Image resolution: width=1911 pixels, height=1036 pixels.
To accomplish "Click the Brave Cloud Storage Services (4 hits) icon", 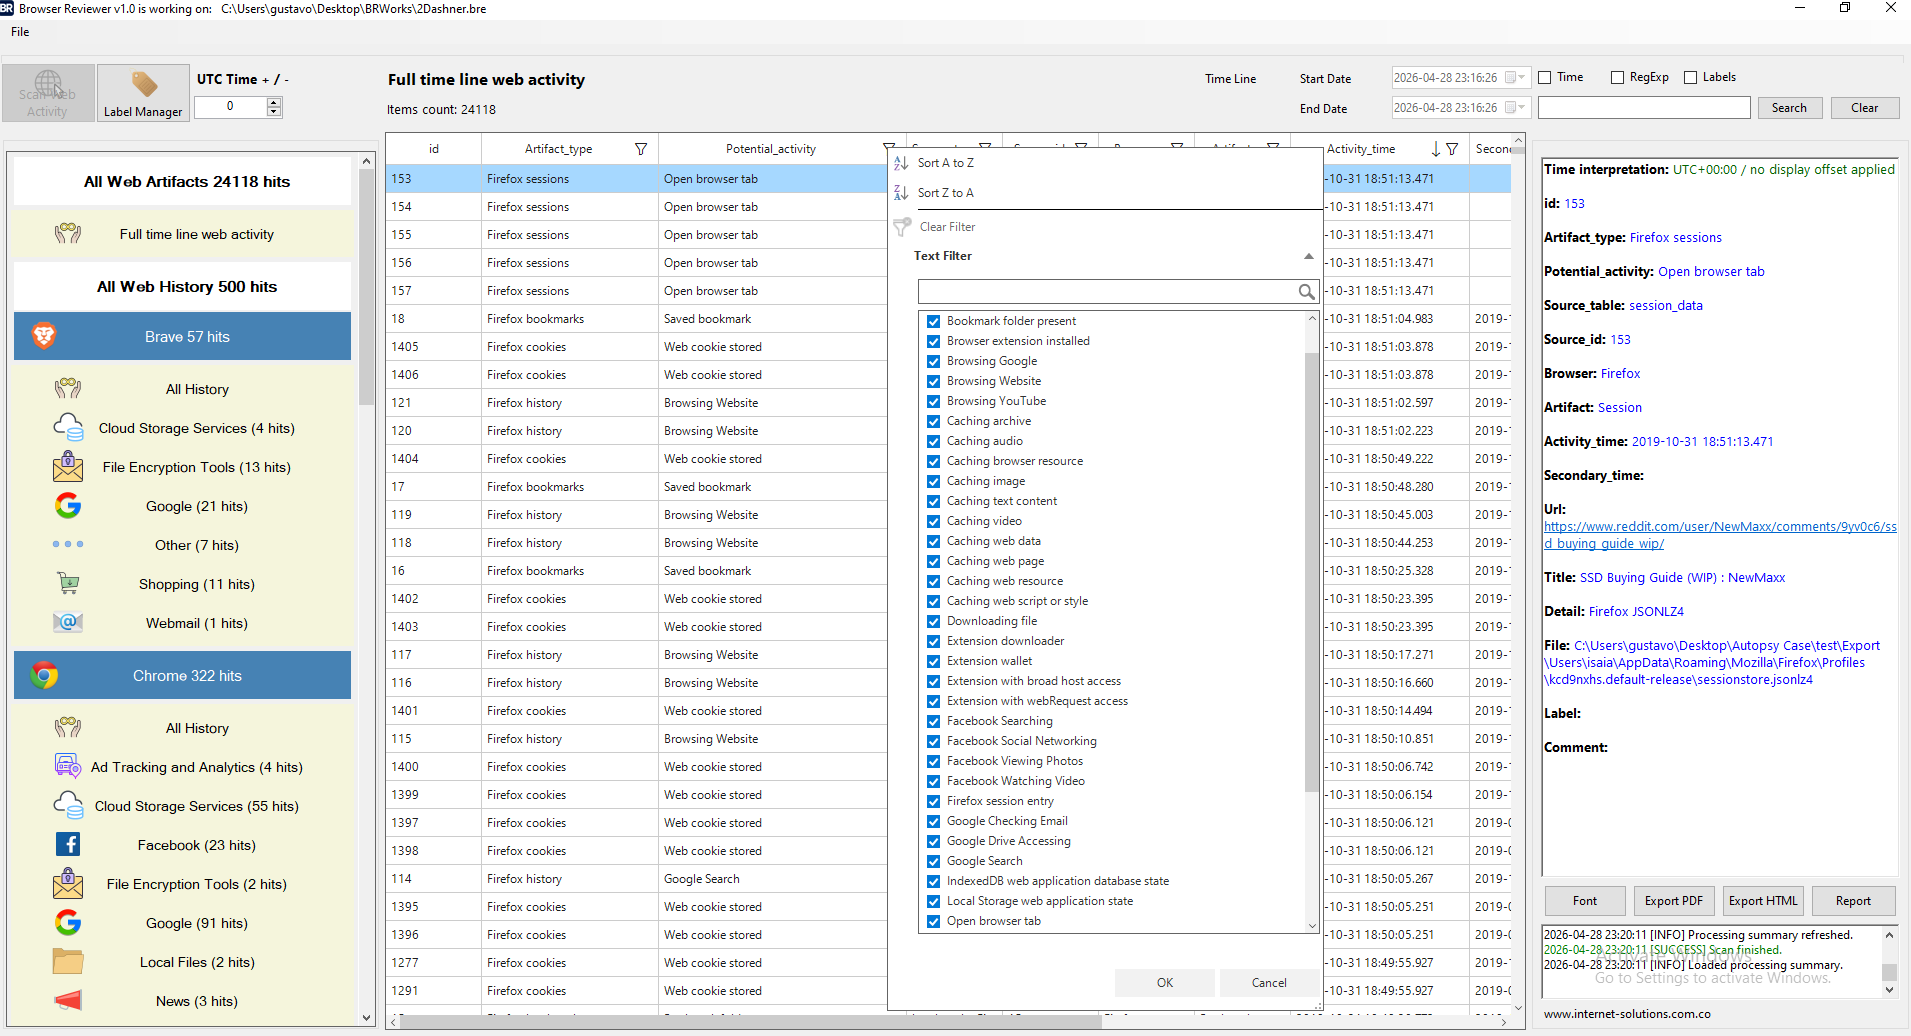I will click(68, 428).
